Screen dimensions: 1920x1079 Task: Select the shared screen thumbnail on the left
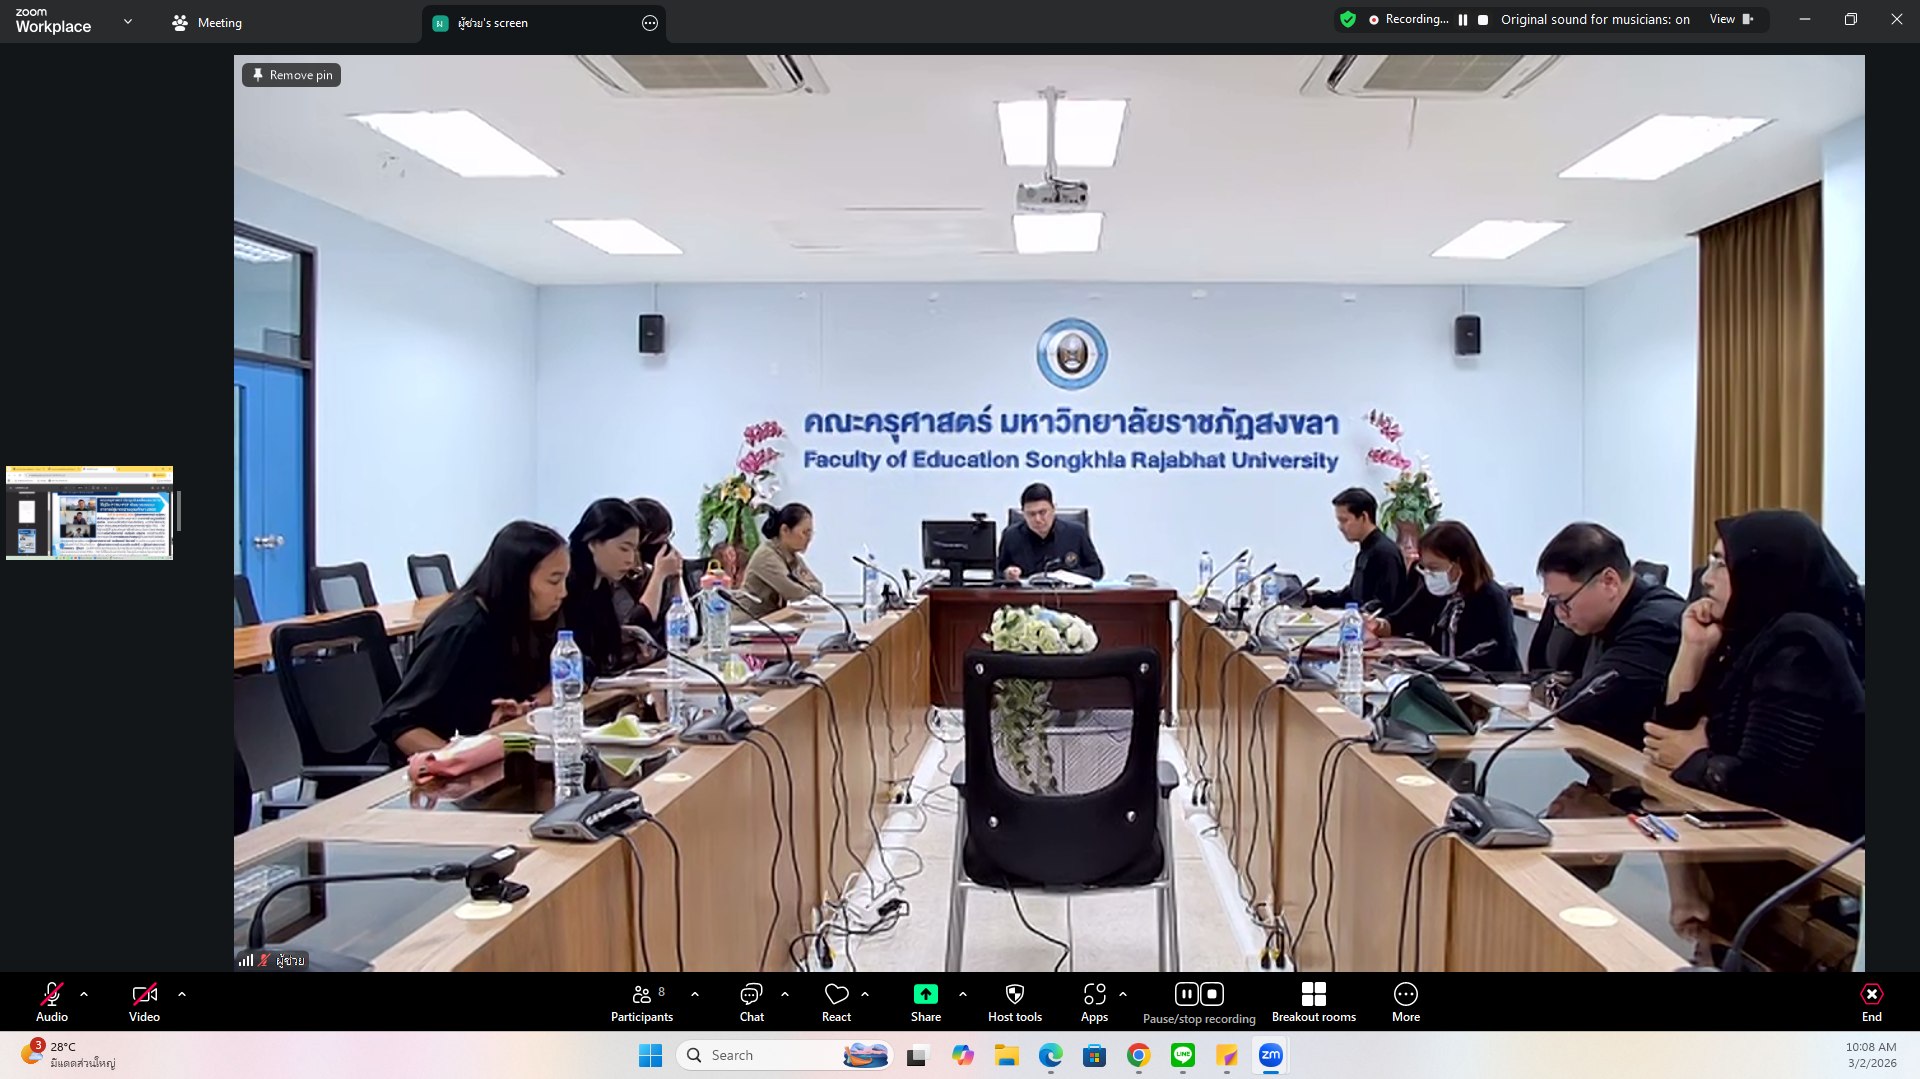point(89,513)
